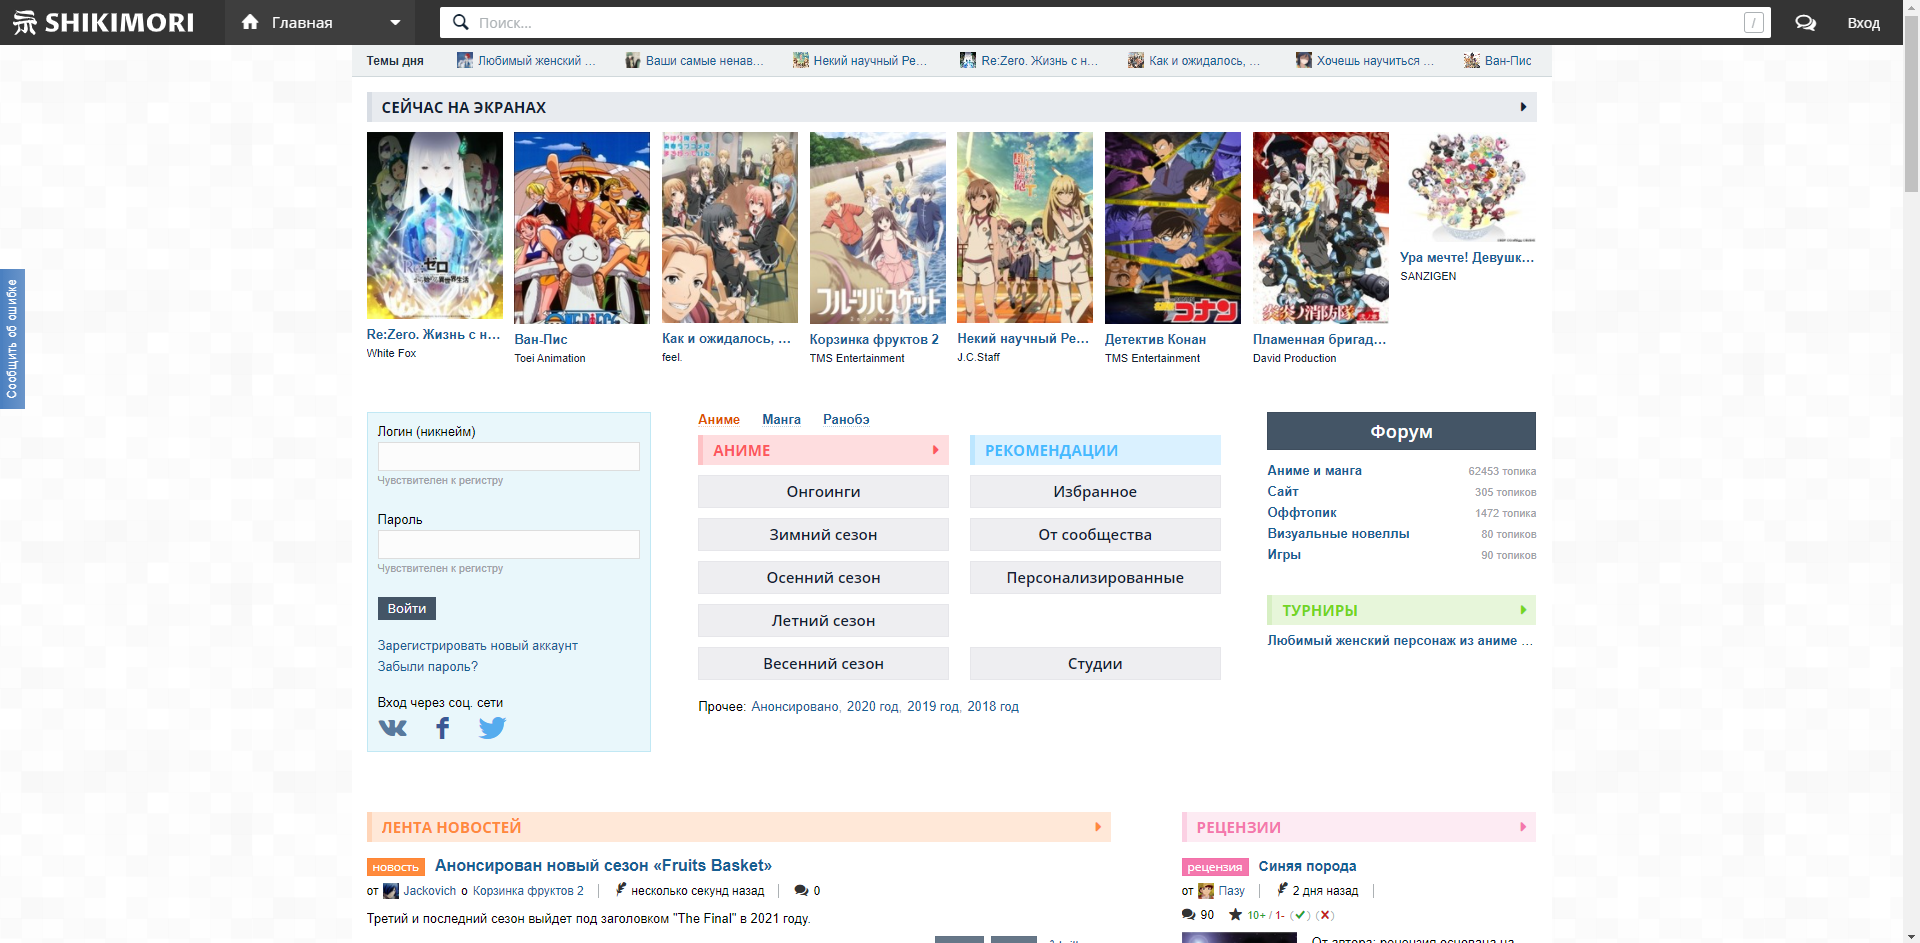Click the Сообщить об ошибке side tab

[x=12, y=339]
